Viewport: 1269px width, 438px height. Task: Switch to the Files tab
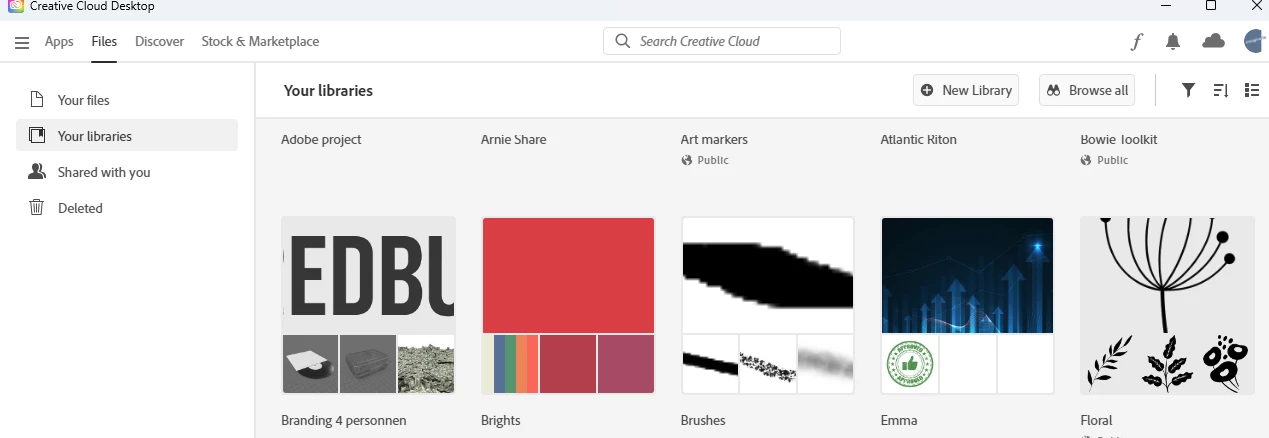pyautogui.click(x=104, y=42)
